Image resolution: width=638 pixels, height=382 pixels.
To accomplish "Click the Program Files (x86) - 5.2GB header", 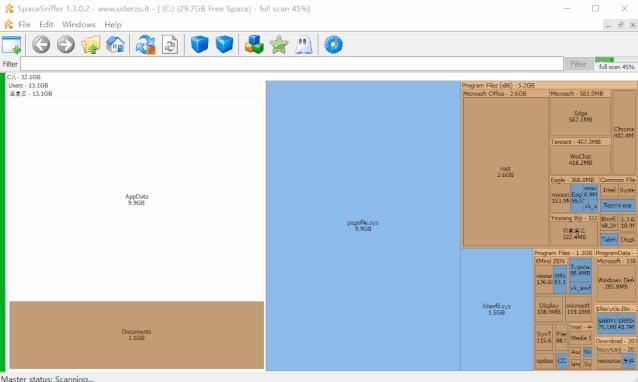I will click(x=548, y=85).
